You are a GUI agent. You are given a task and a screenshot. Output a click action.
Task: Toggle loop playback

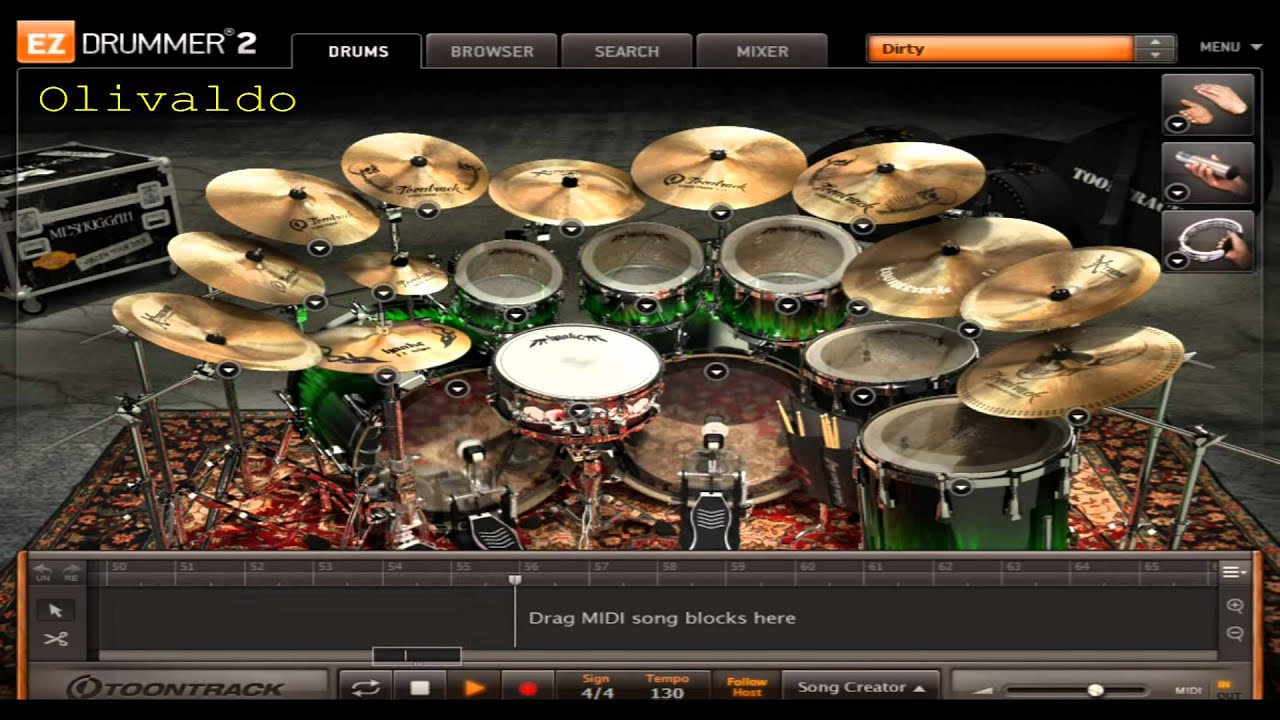click(x=365, y=688)
